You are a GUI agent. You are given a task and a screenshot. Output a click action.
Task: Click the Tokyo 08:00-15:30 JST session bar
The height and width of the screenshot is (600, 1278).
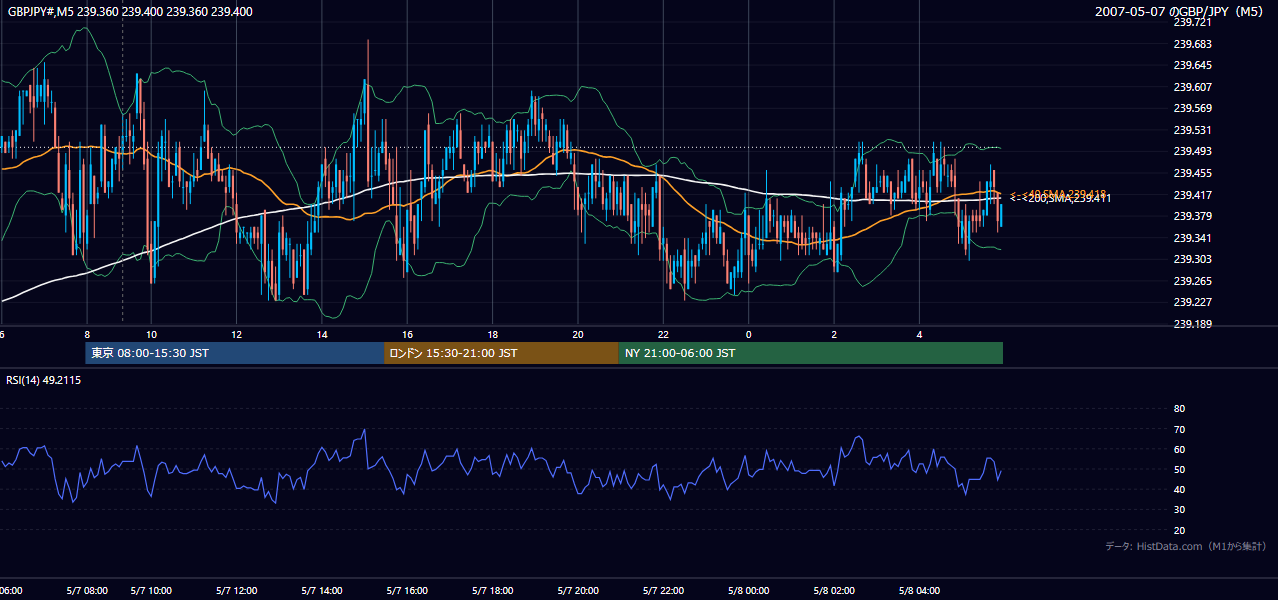pos(235,353)
